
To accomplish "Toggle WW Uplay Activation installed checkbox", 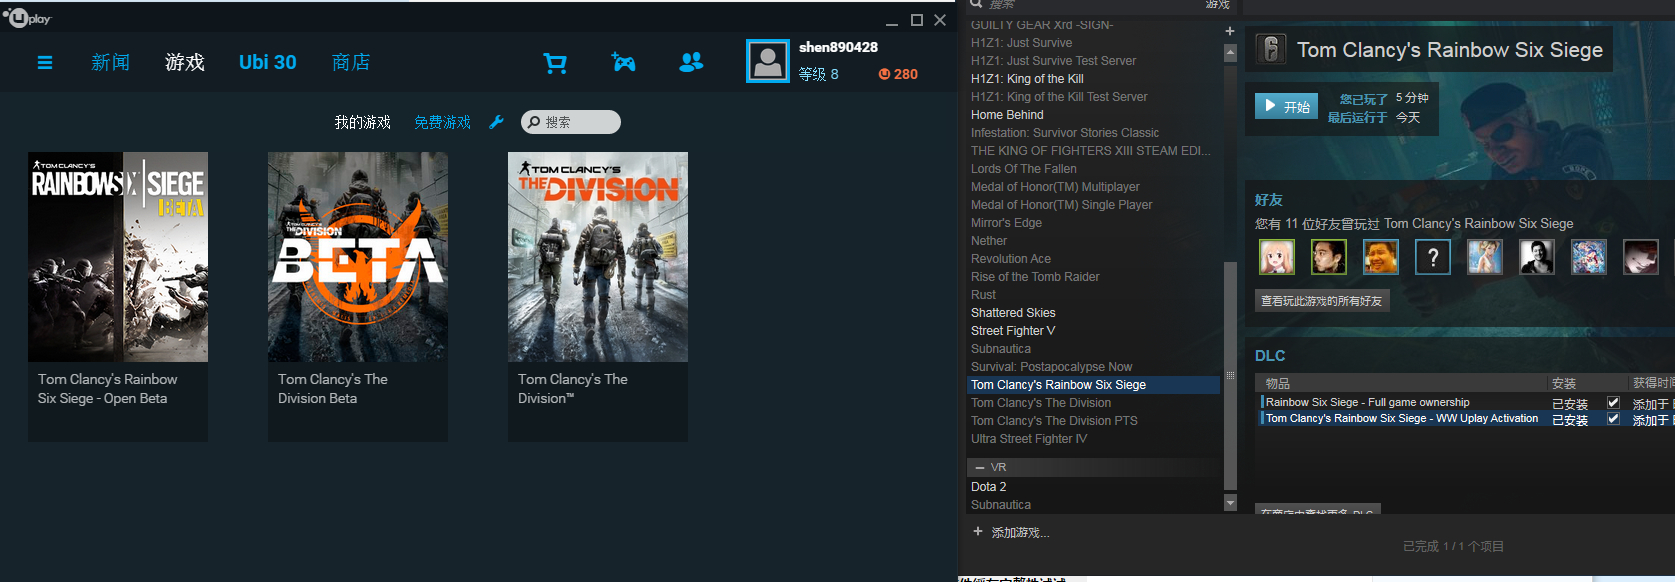I will [x=1613, y=419].
